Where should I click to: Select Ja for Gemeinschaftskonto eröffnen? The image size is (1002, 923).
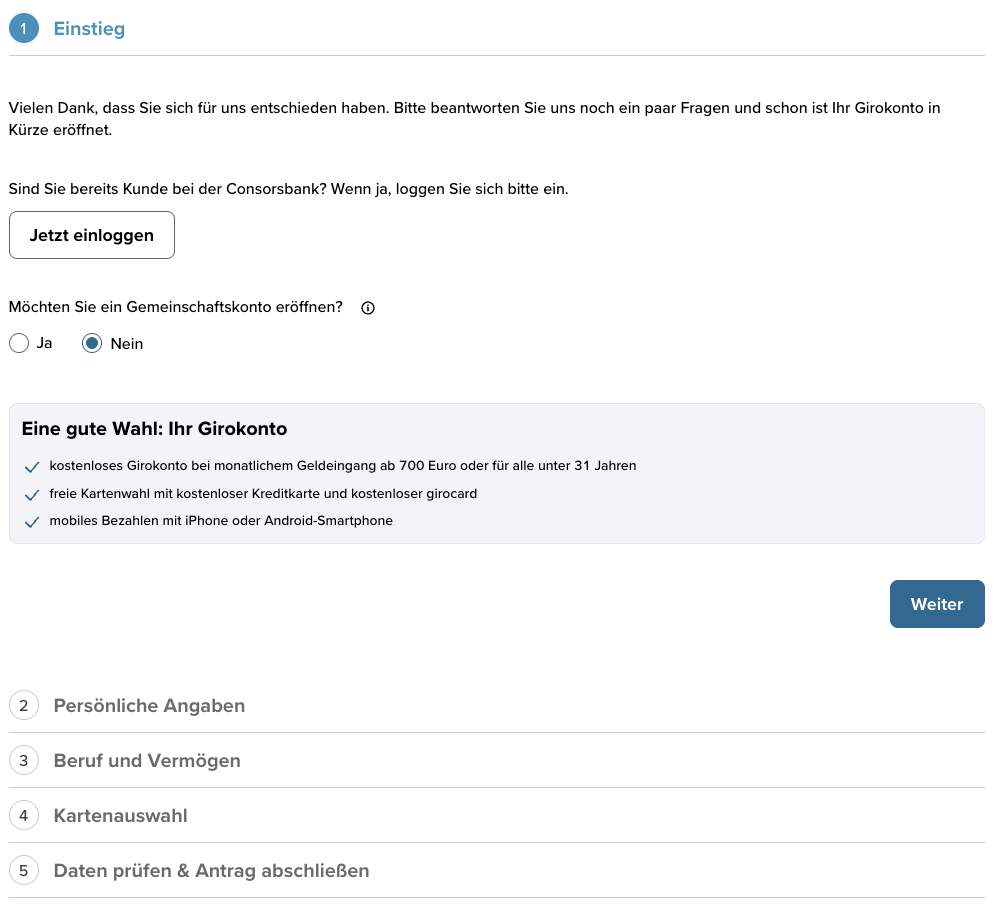coord(18,343)
